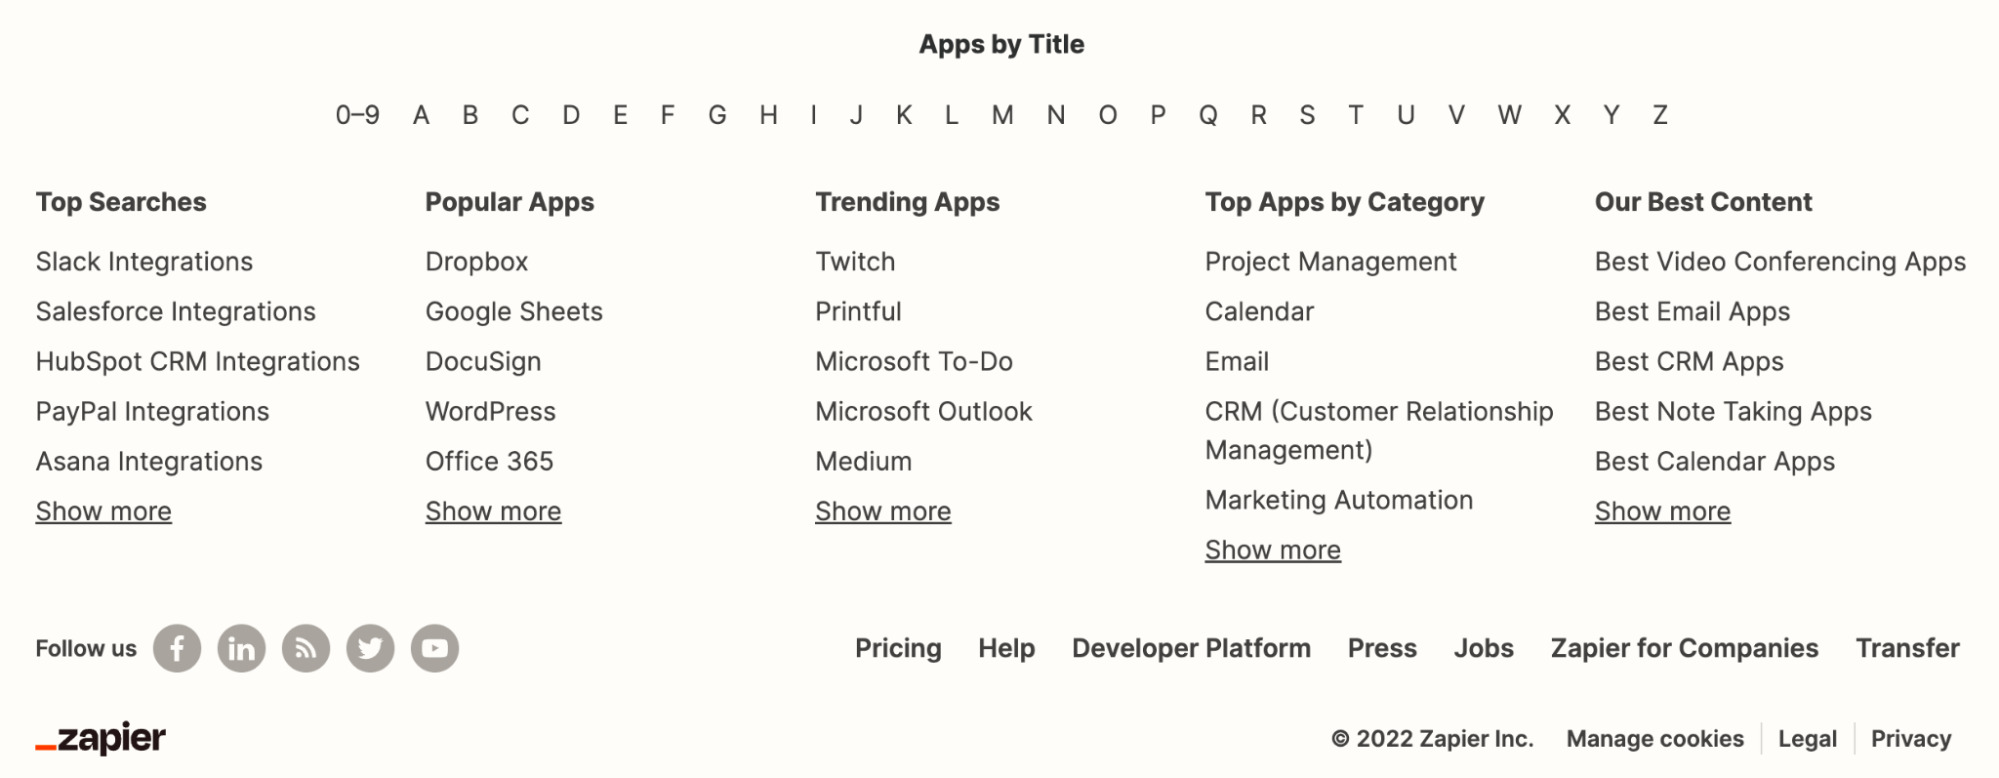Open the Dropbox app page
Screen dimensions: 1999x778
pyautogui.click(x=478, y=261)
